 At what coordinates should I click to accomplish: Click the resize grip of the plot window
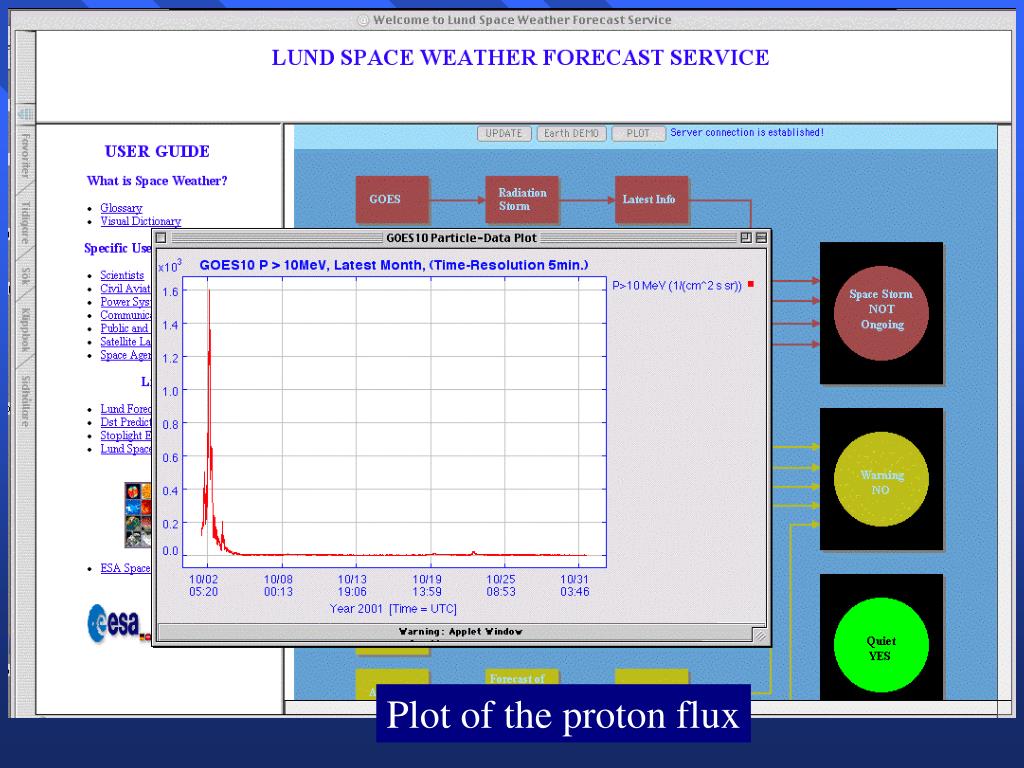[x=760, y=634]
